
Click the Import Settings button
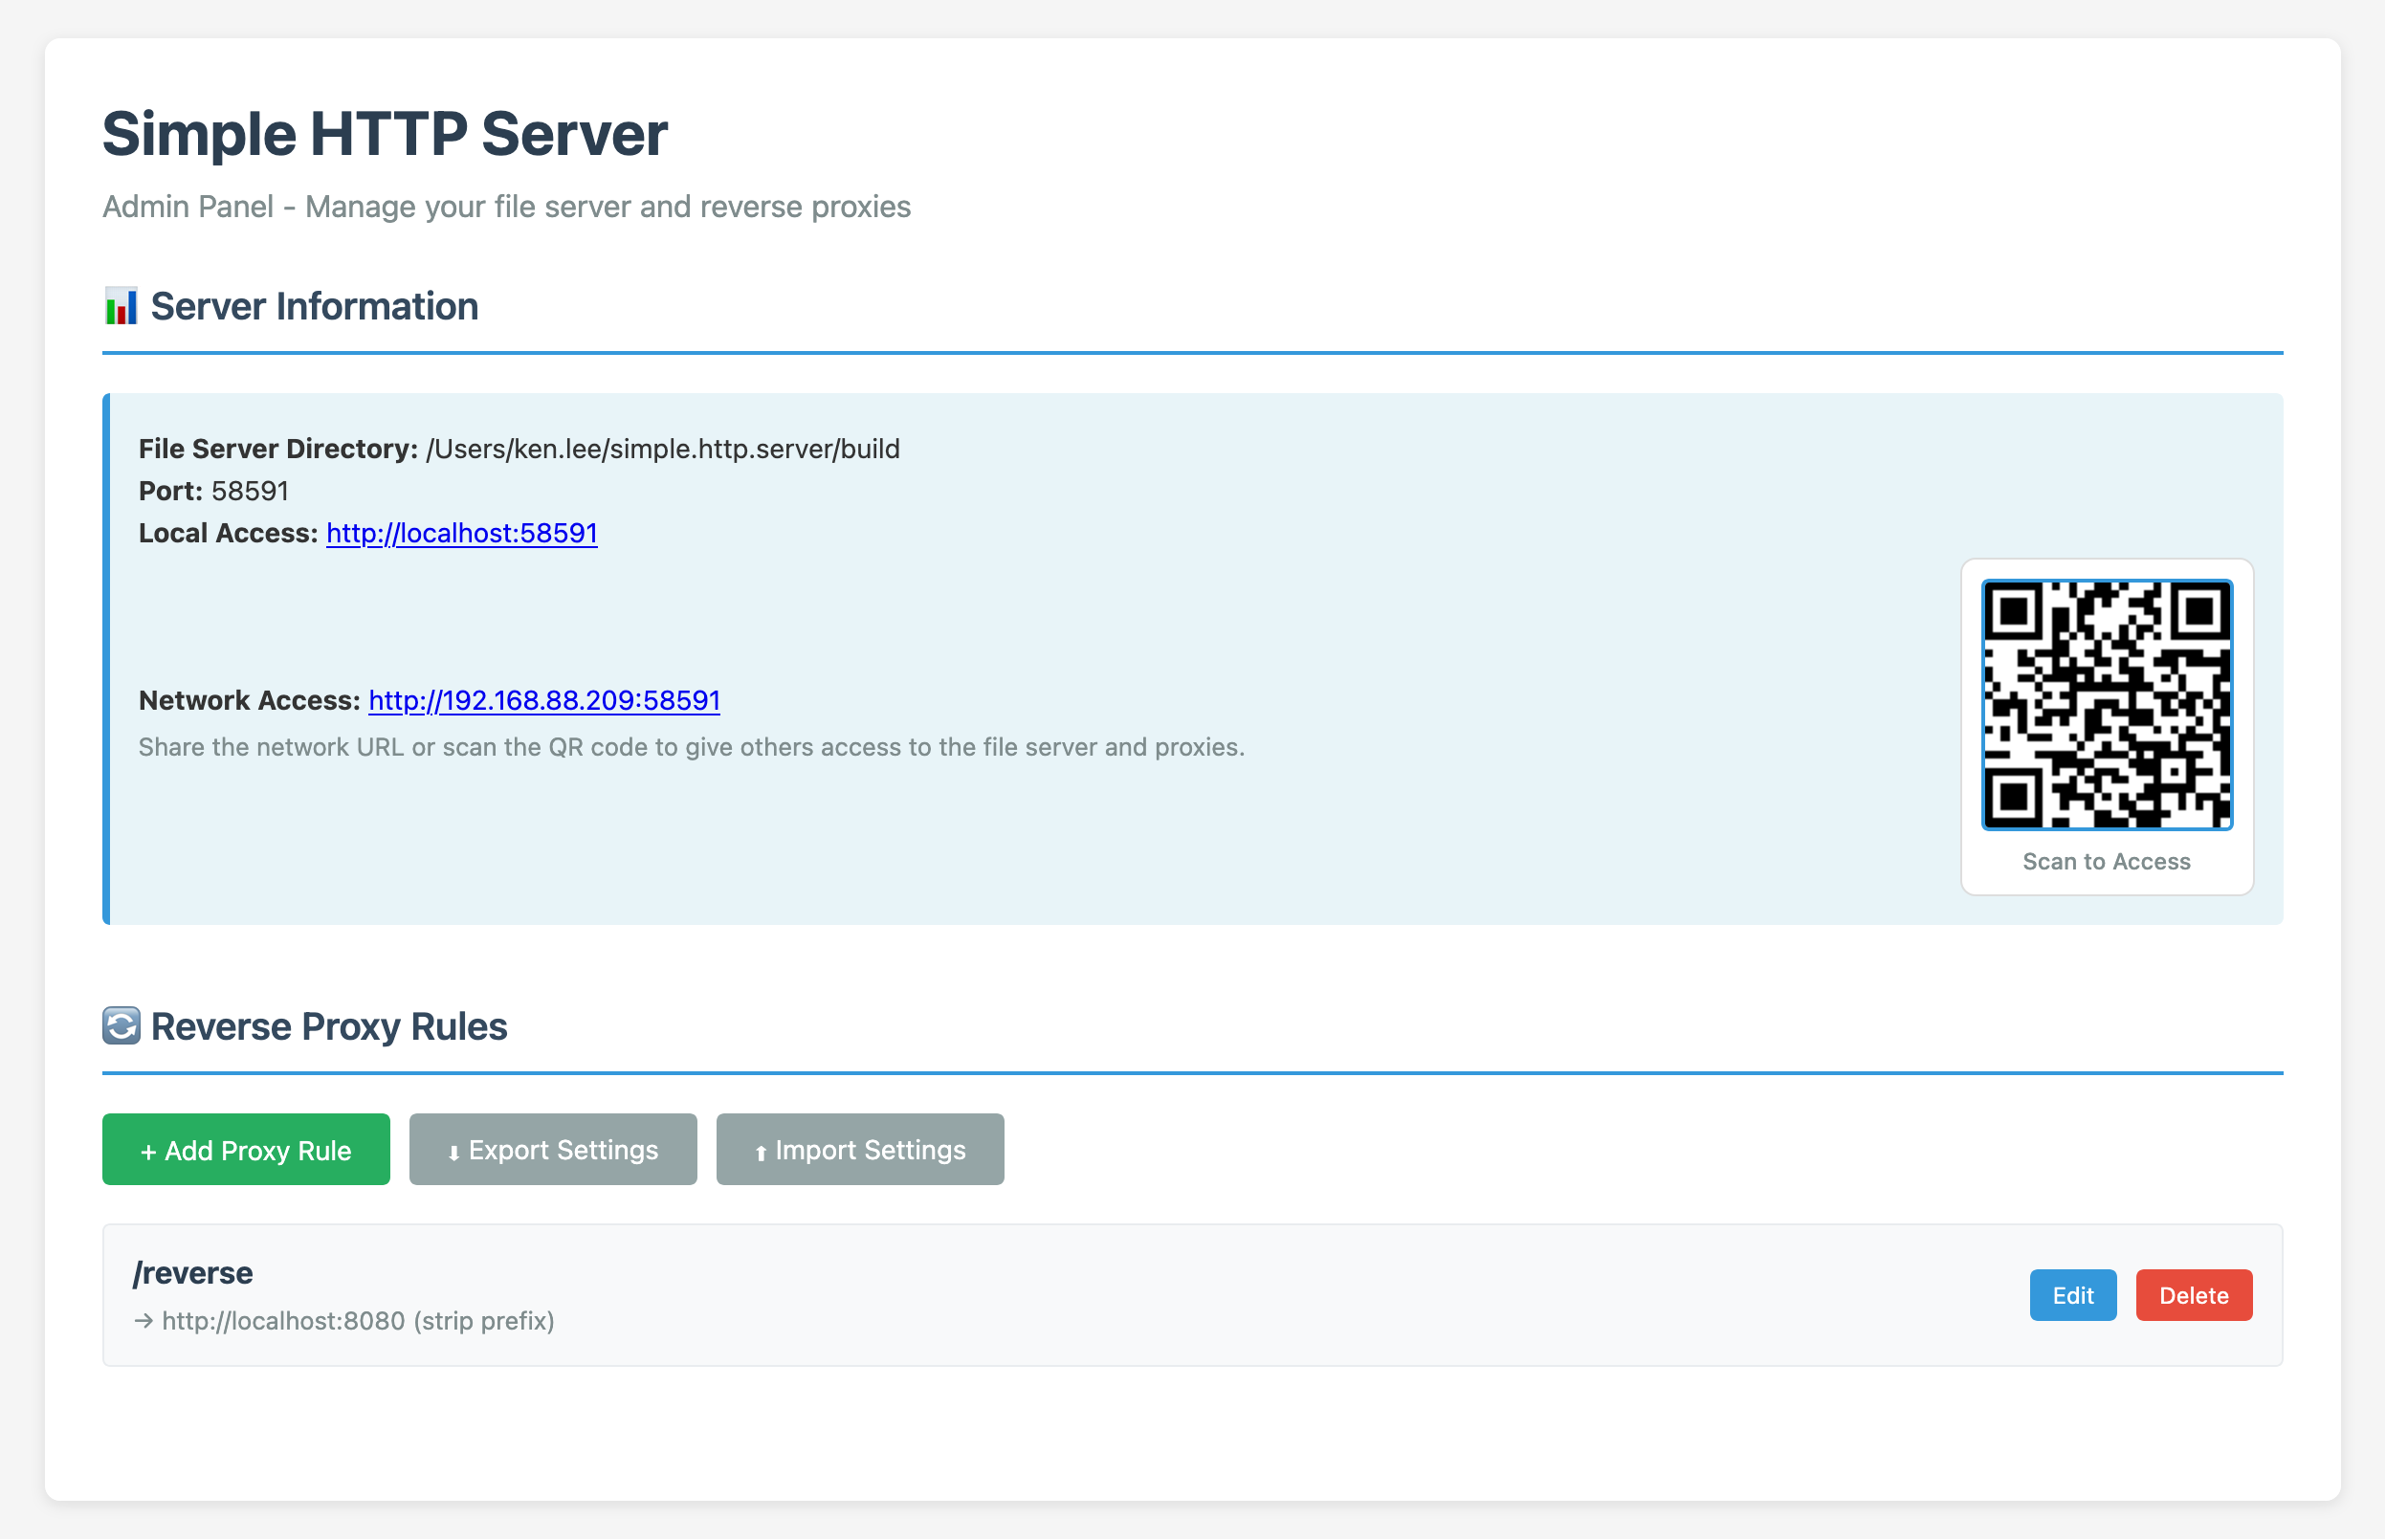[x=859, y=1149]
